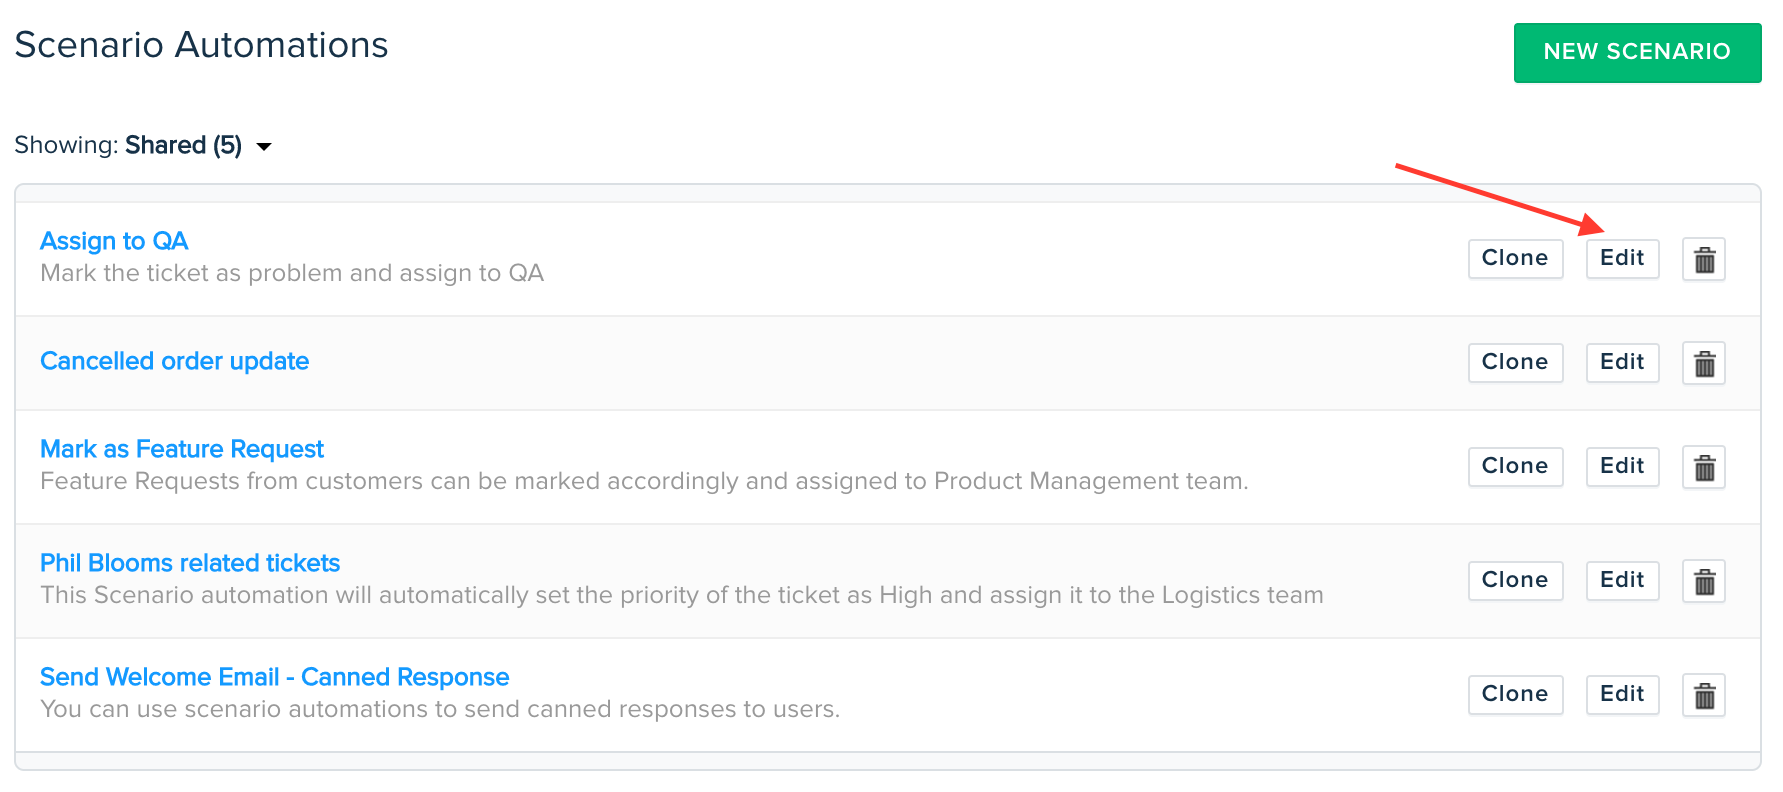
Task: Clone Phil Blooms related tickets scenario
Action: tap(1514, 580)
